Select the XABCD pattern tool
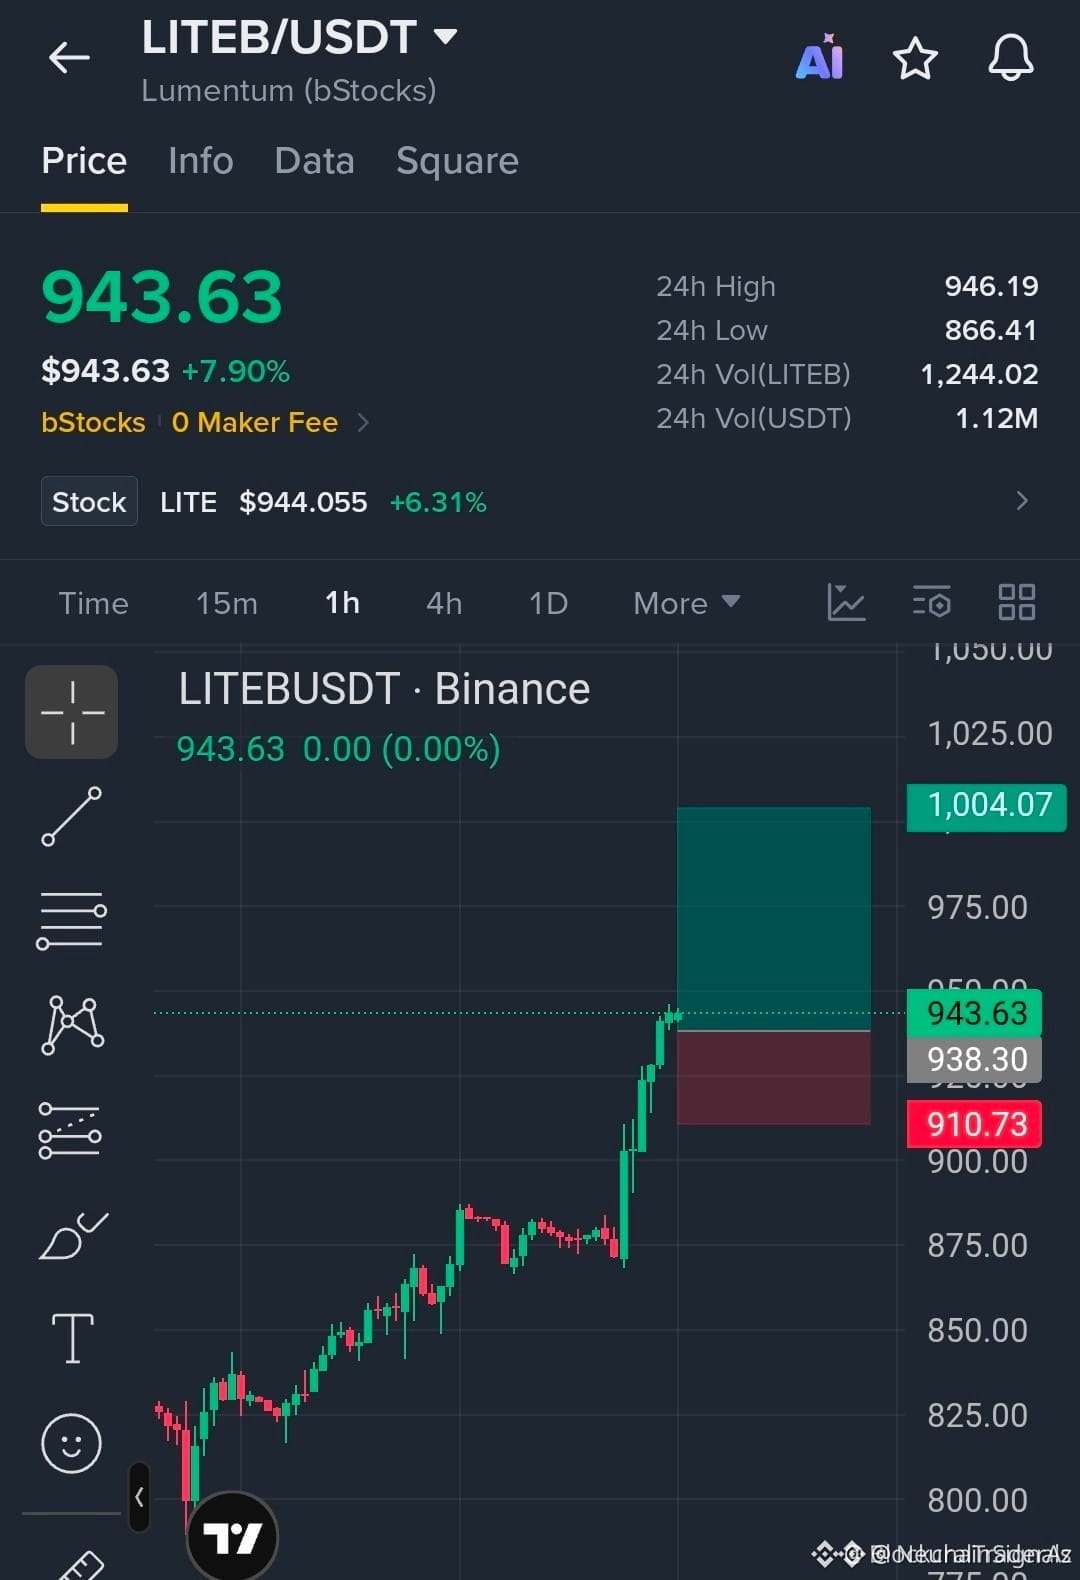This screenshot has width=1080, height=1580. pyautogui.click(x=72, y=1025)
